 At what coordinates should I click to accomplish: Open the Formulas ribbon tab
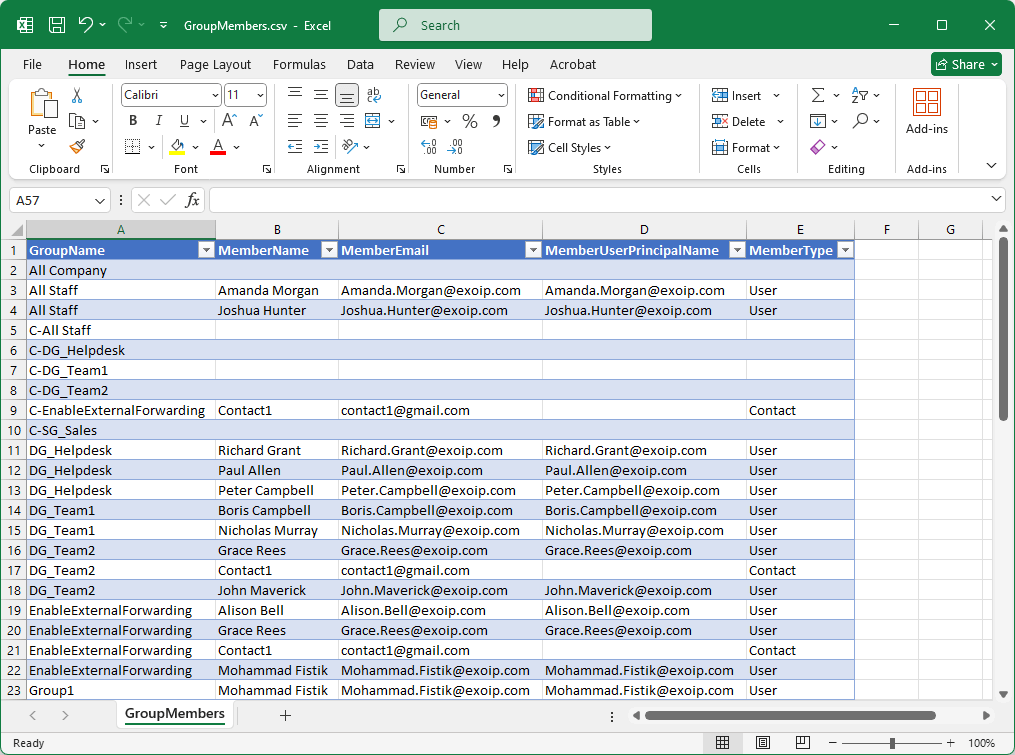[x=299, y=64]
